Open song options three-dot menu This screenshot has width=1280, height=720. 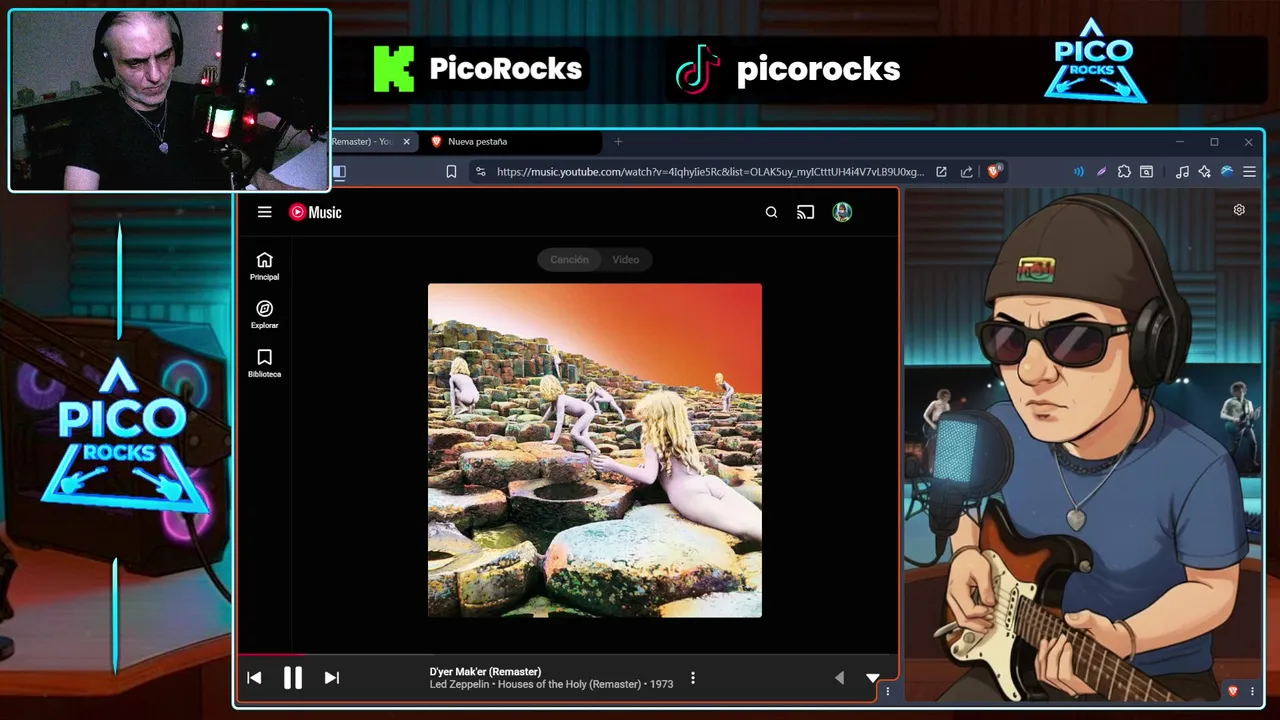(x=692, y=678)
